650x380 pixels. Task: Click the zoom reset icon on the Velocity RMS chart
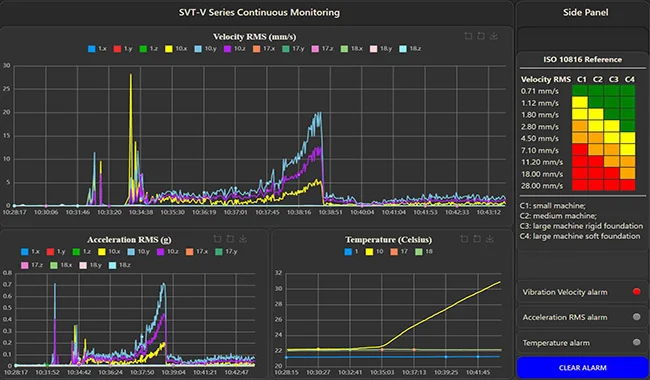pos(481,36)
